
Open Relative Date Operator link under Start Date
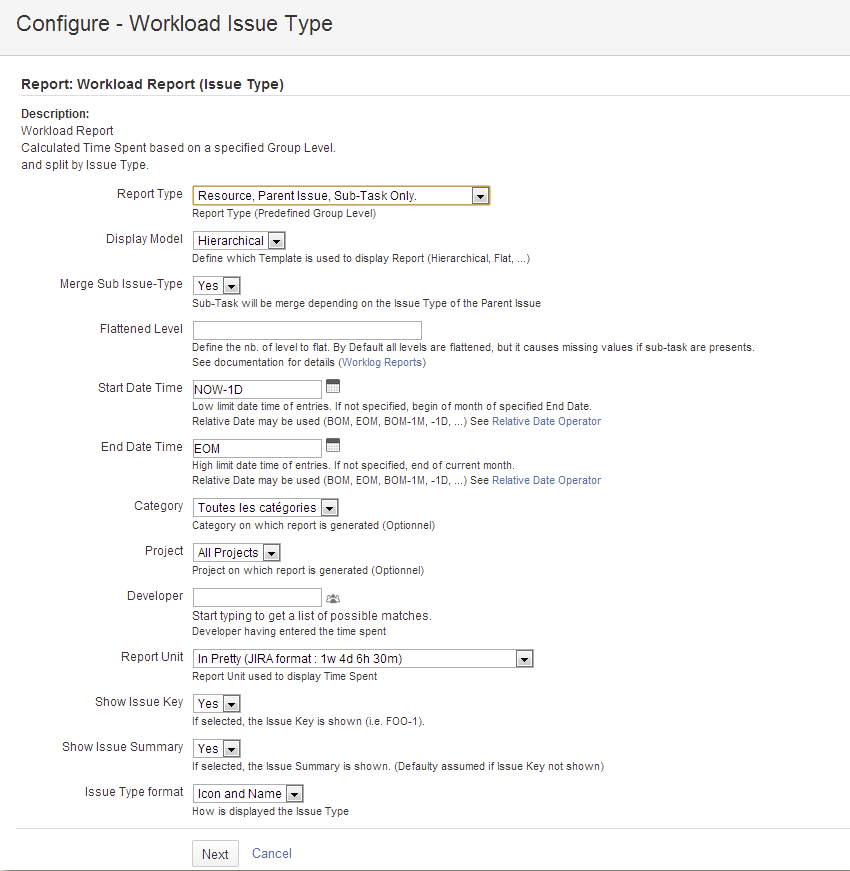[547, 421]
